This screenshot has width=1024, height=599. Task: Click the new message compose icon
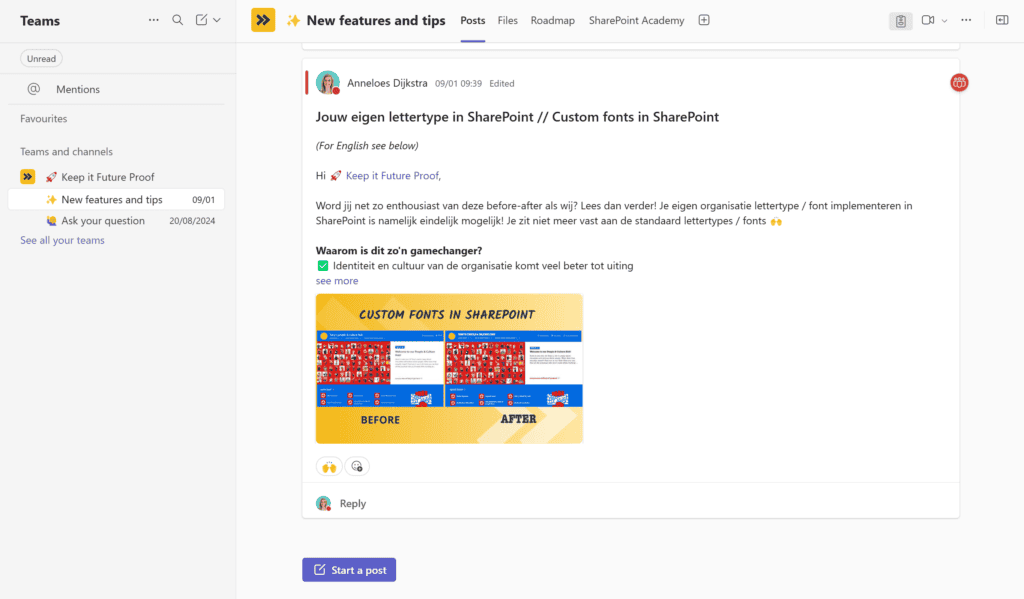(x=201, y=20)
